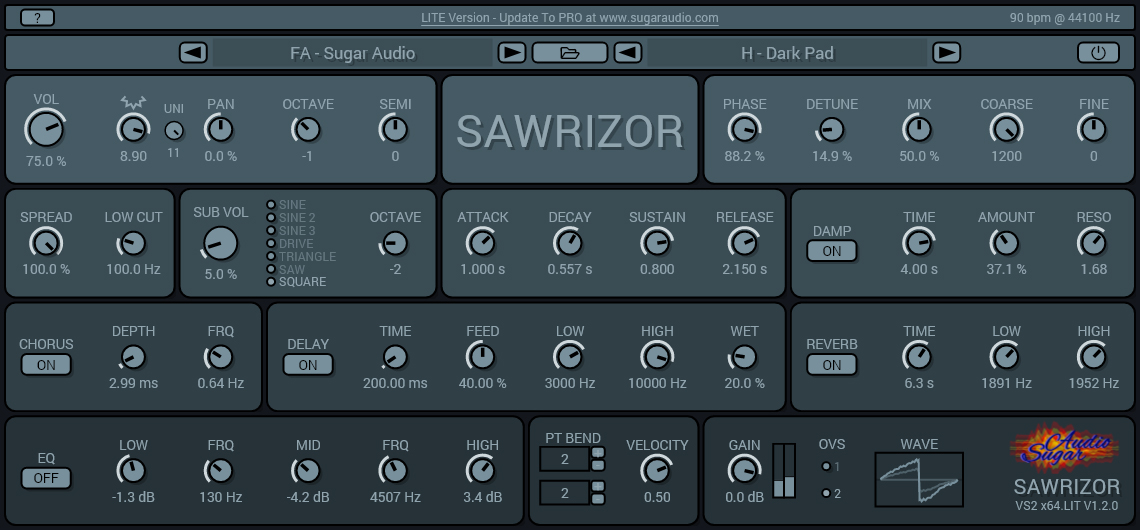Image resolution: width=1140 pixels, height=530 pixels.
Task: Click the GAIN knob
Action: pos(744,470)
